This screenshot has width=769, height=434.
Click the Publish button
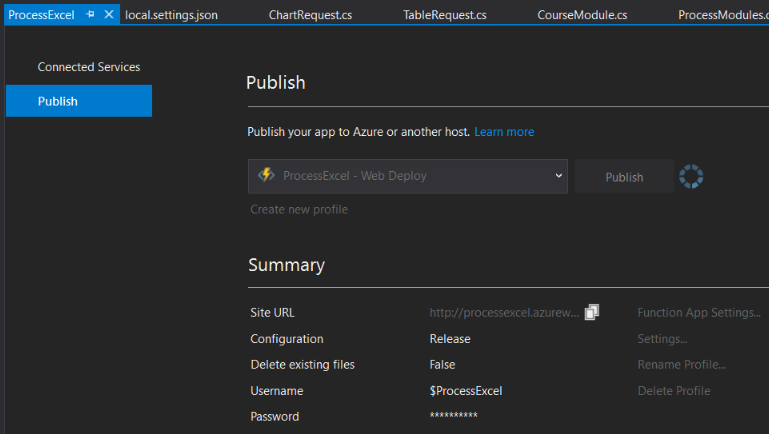click(624, 177)
